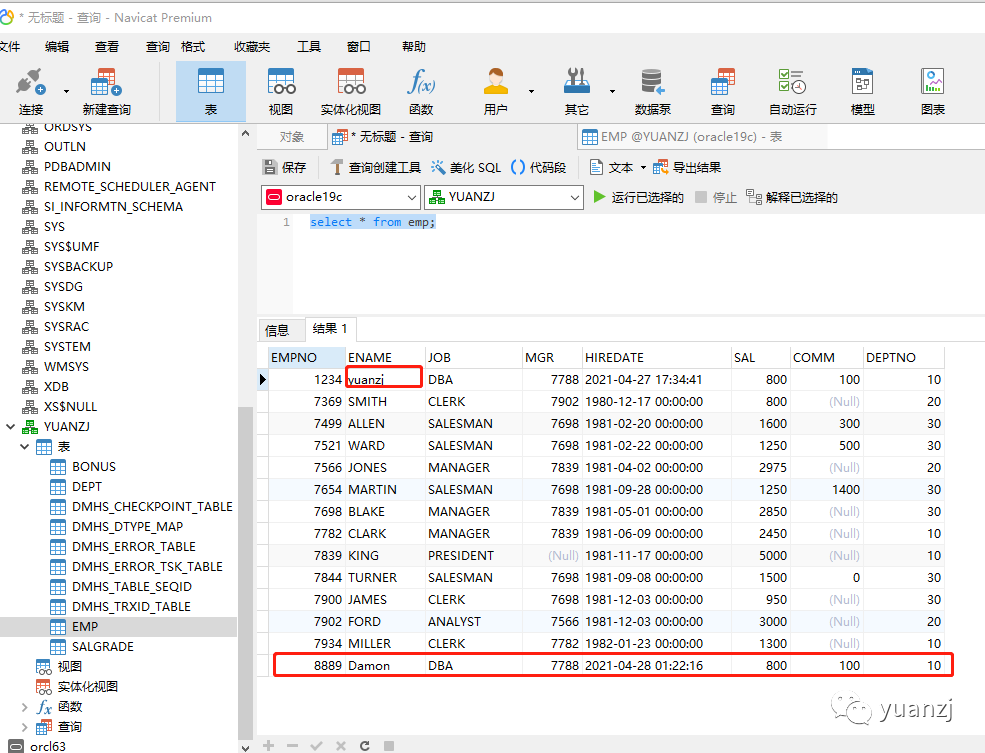
Task: Click refresh icon in result bottom bar
Action: (x=365, y=745)
